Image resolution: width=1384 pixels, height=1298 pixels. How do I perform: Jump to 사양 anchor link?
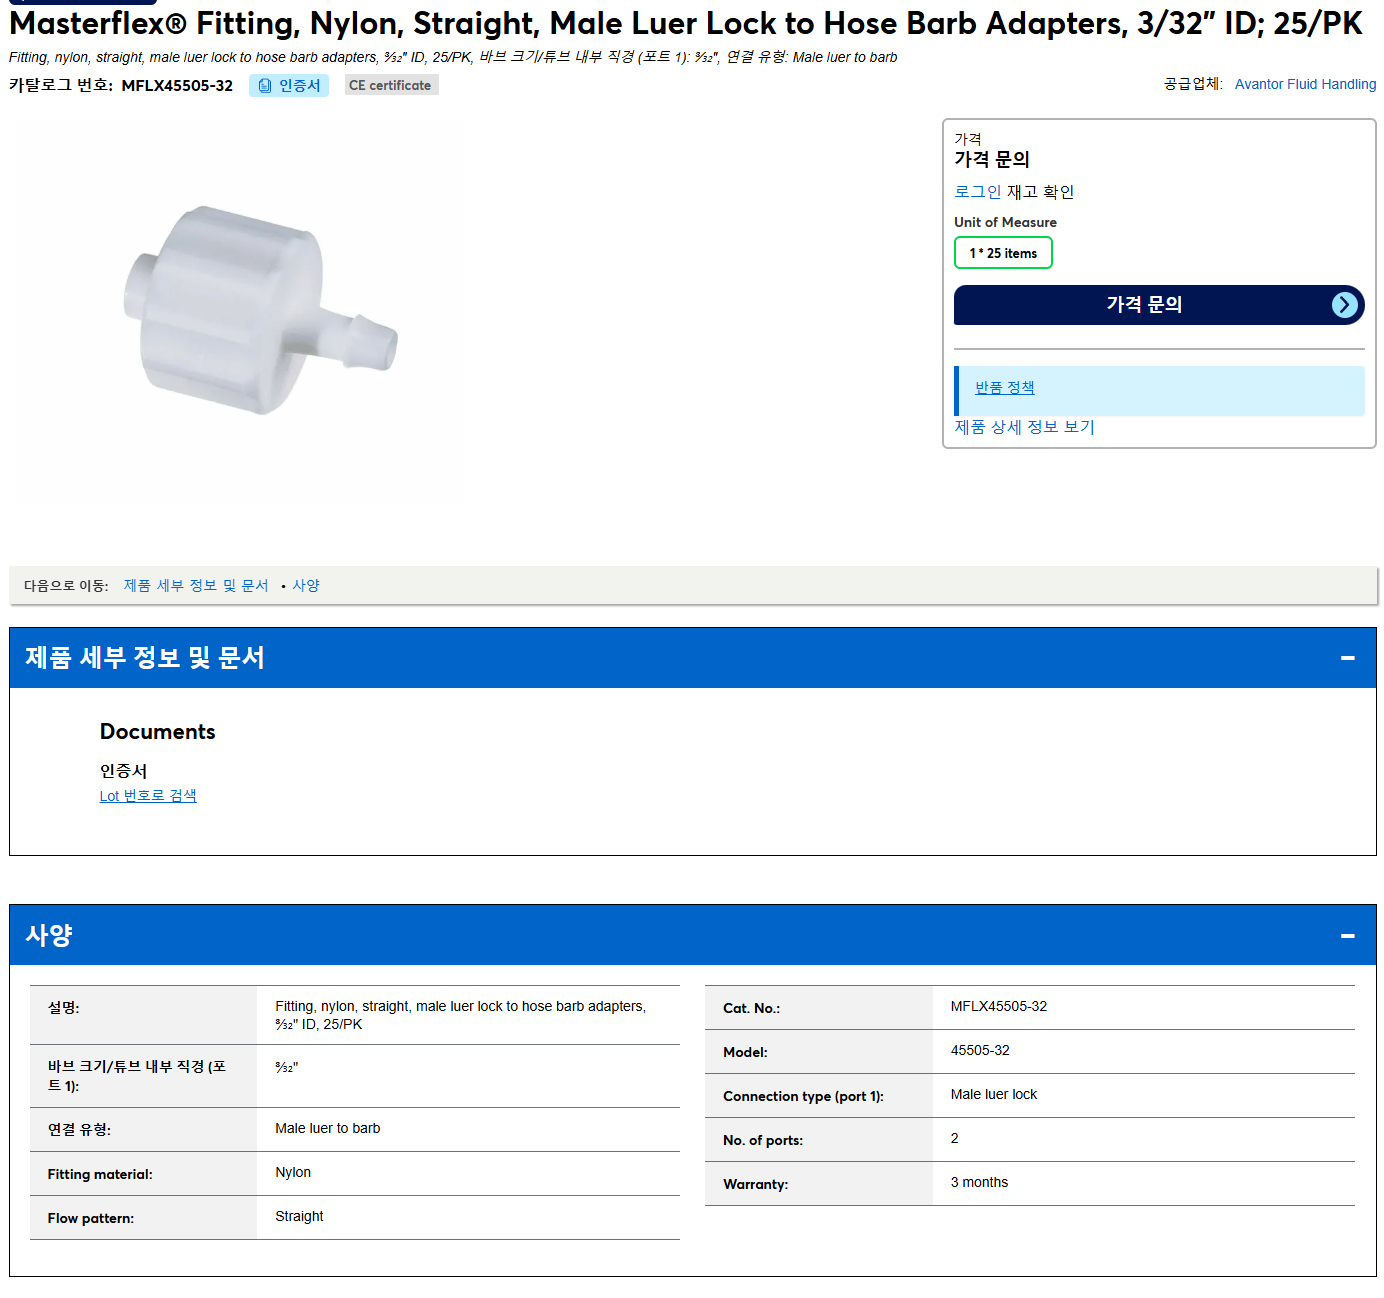point(306,586)
